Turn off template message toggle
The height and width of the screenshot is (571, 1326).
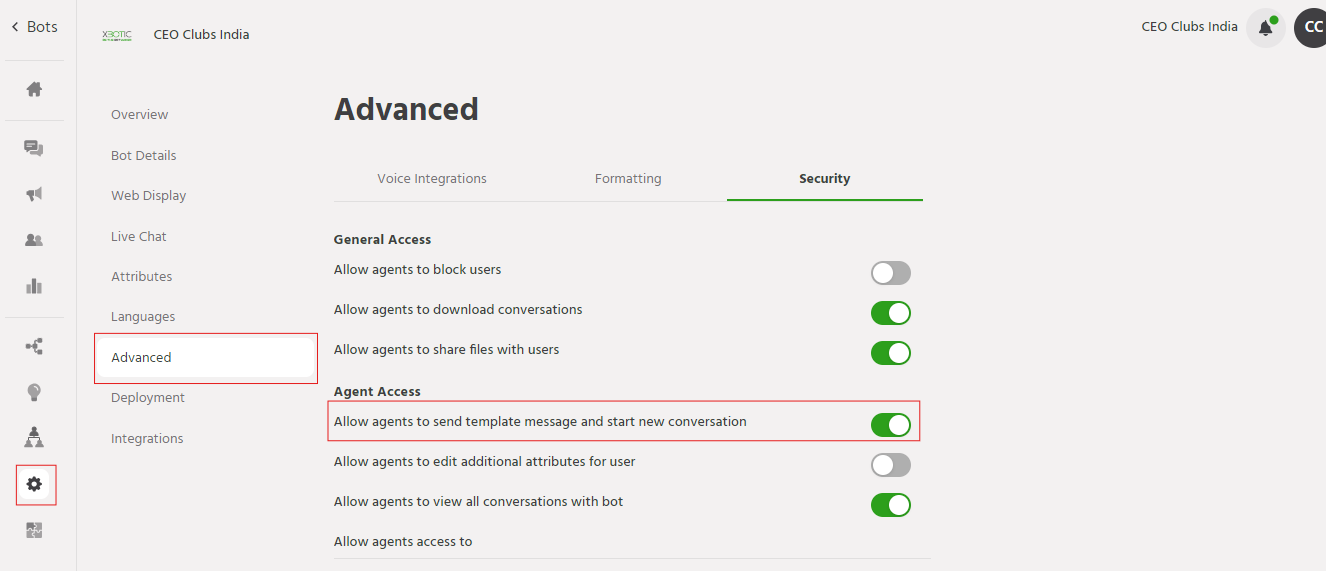[x=890, y=425]
